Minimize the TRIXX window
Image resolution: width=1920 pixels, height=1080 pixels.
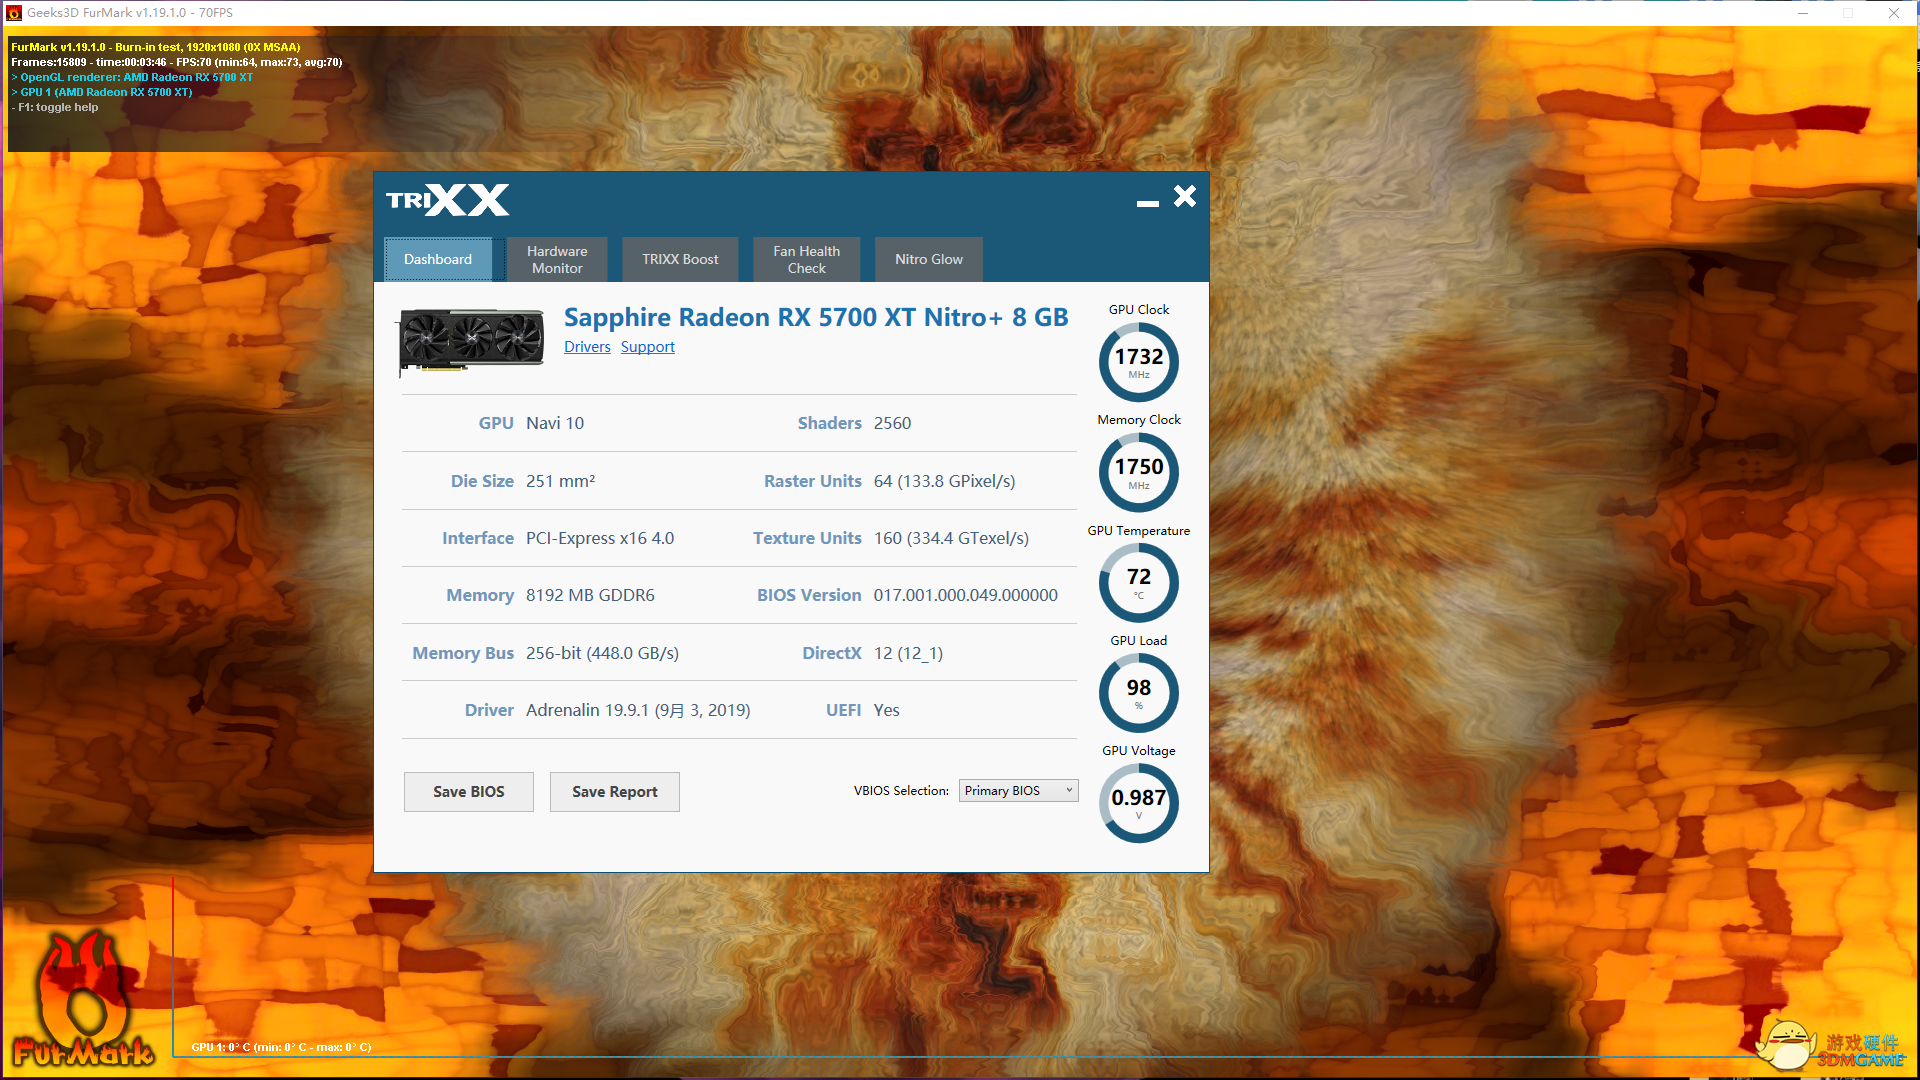[x=1147, y=203]
